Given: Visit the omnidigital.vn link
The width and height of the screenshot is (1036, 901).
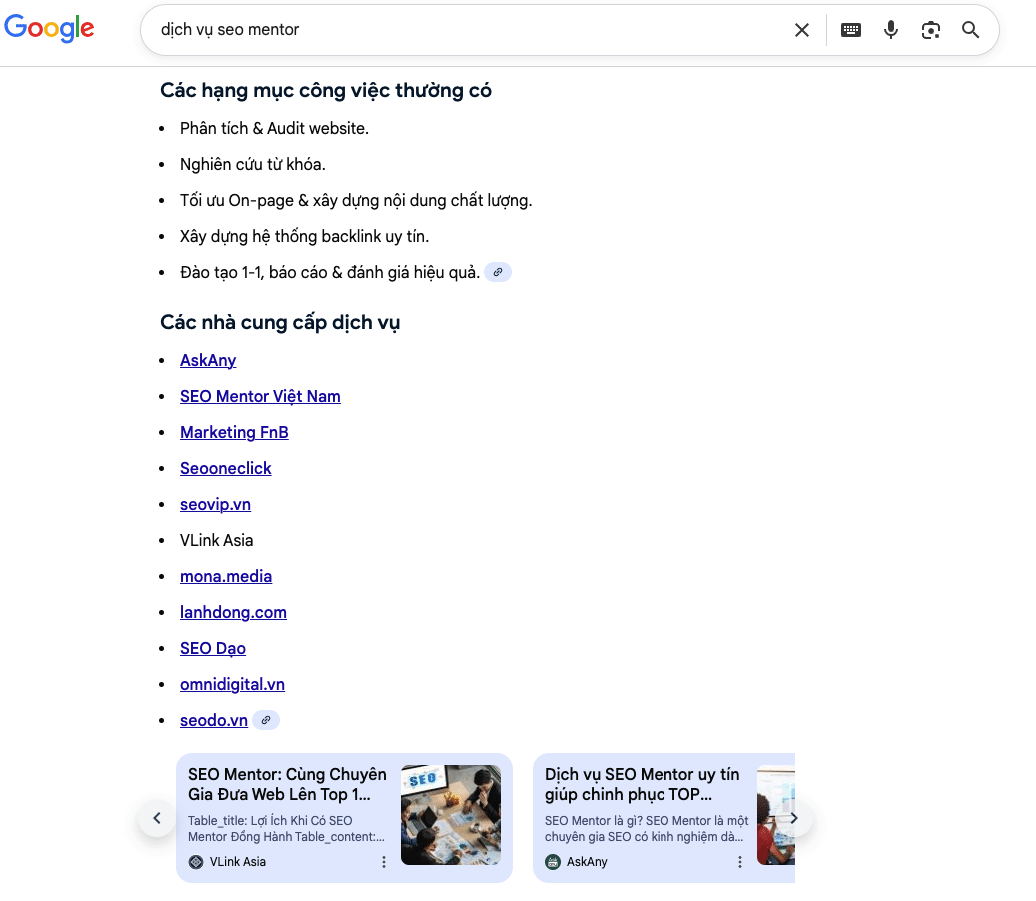Looking at the screenshot, I should pos(233,684).
